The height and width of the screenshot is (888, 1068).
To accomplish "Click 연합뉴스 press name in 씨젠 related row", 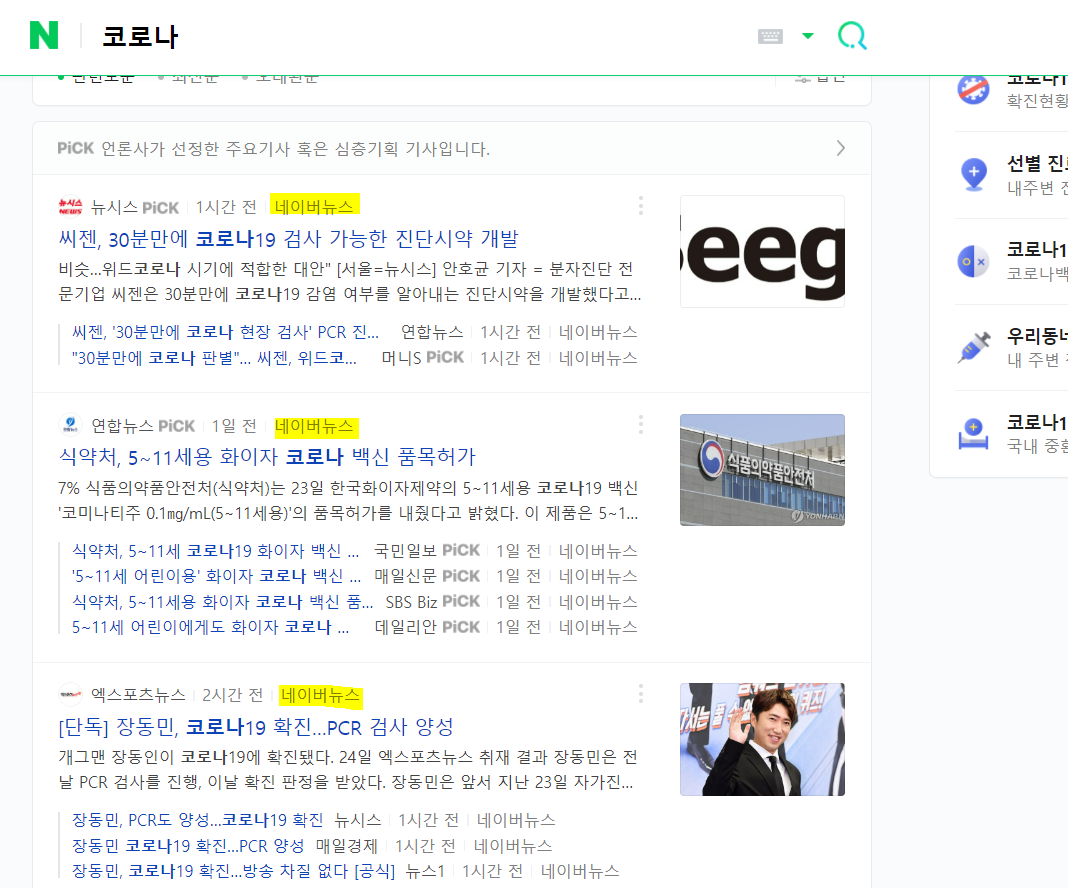I will click(x=432, y=332).
